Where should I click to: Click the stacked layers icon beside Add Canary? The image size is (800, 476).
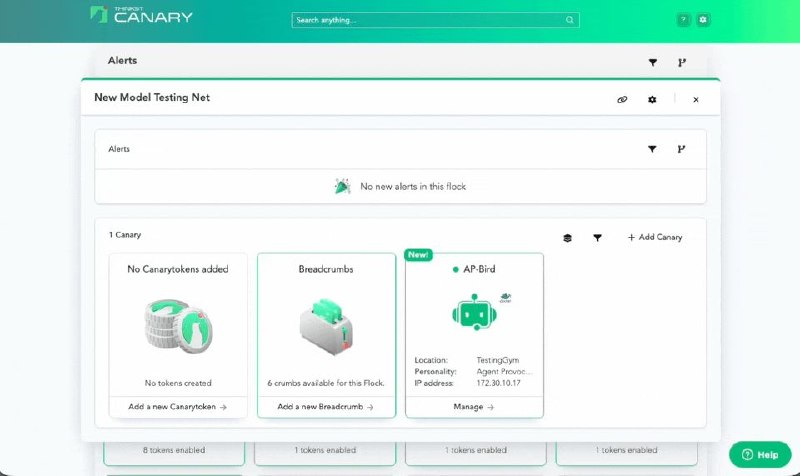567,238
